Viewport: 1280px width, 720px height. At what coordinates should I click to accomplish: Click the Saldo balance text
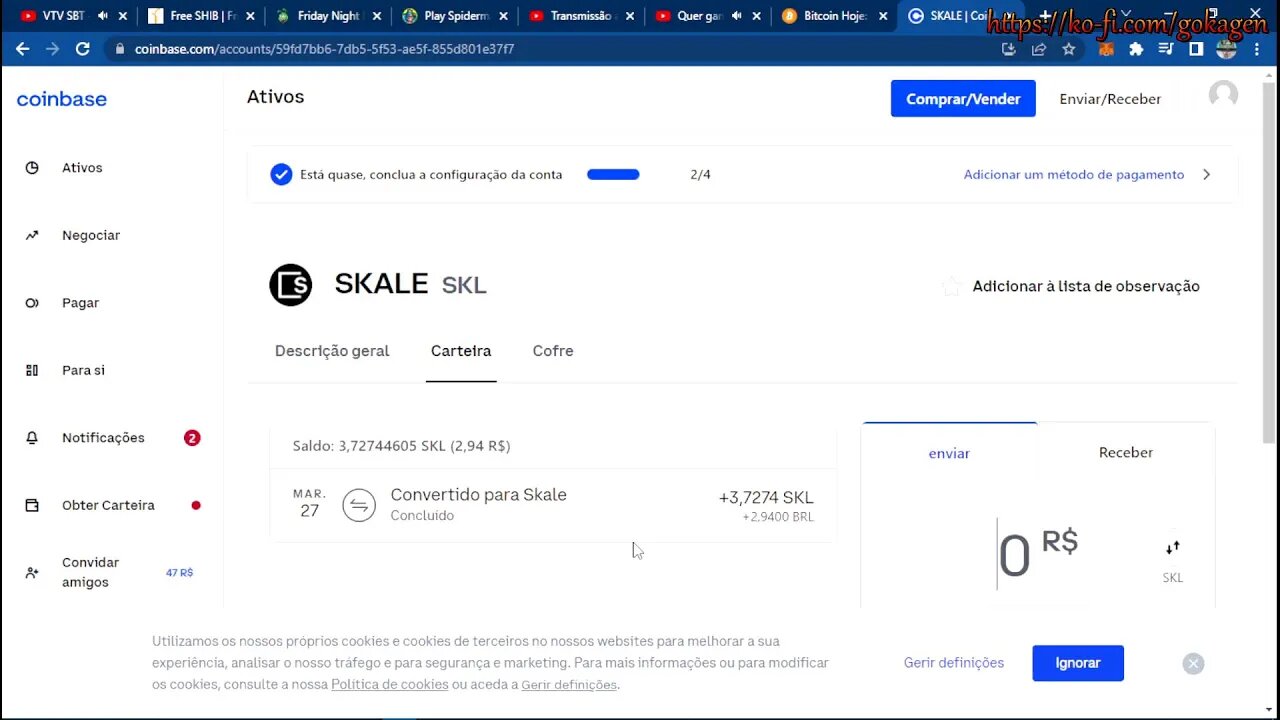pyautogui.click(x=401, y=446)
